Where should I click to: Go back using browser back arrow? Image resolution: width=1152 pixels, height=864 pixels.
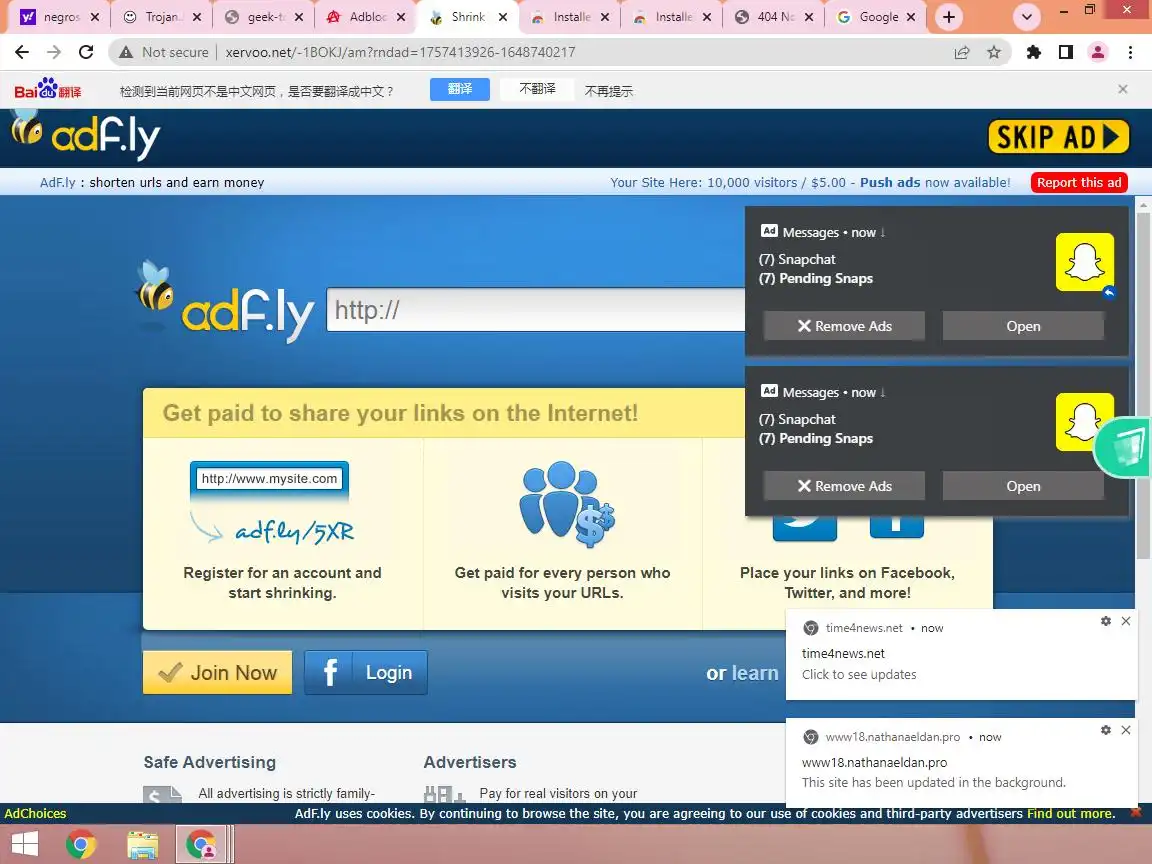click(22, 52)
